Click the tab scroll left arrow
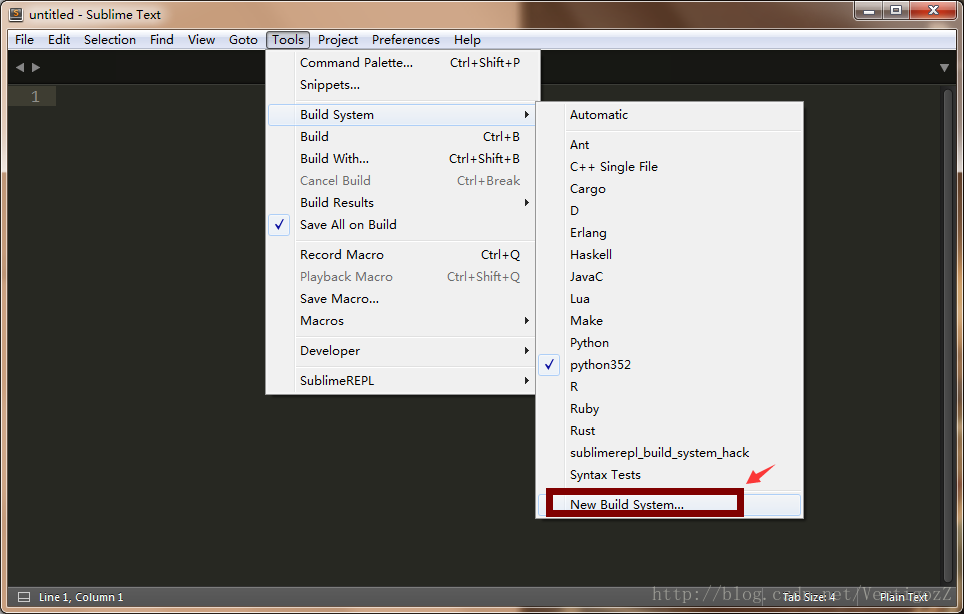Image resolution: width=964 pixels, height=614 pixels. point(20,67)
